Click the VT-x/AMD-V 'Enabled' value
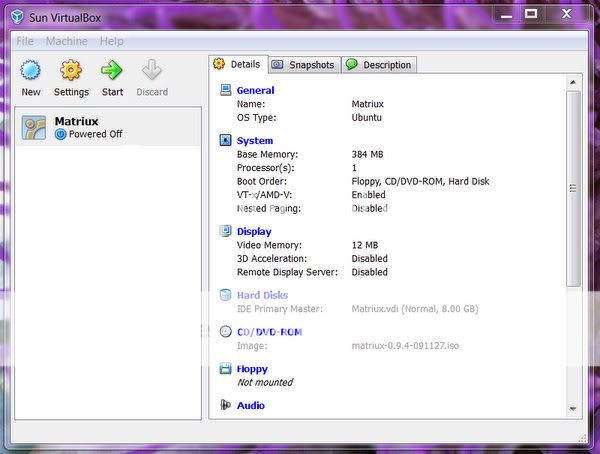The height and width of the screenshot is (454, 600). tap(368, 195)
